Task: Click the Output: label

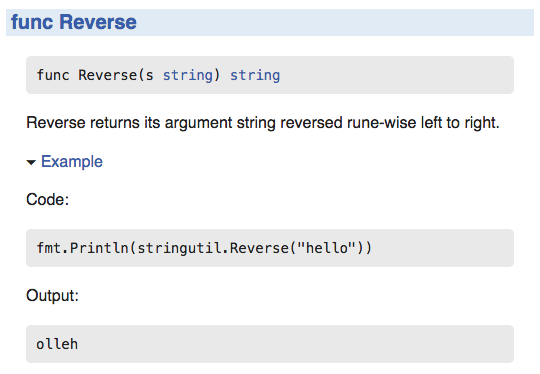Action: pos(52,295)
